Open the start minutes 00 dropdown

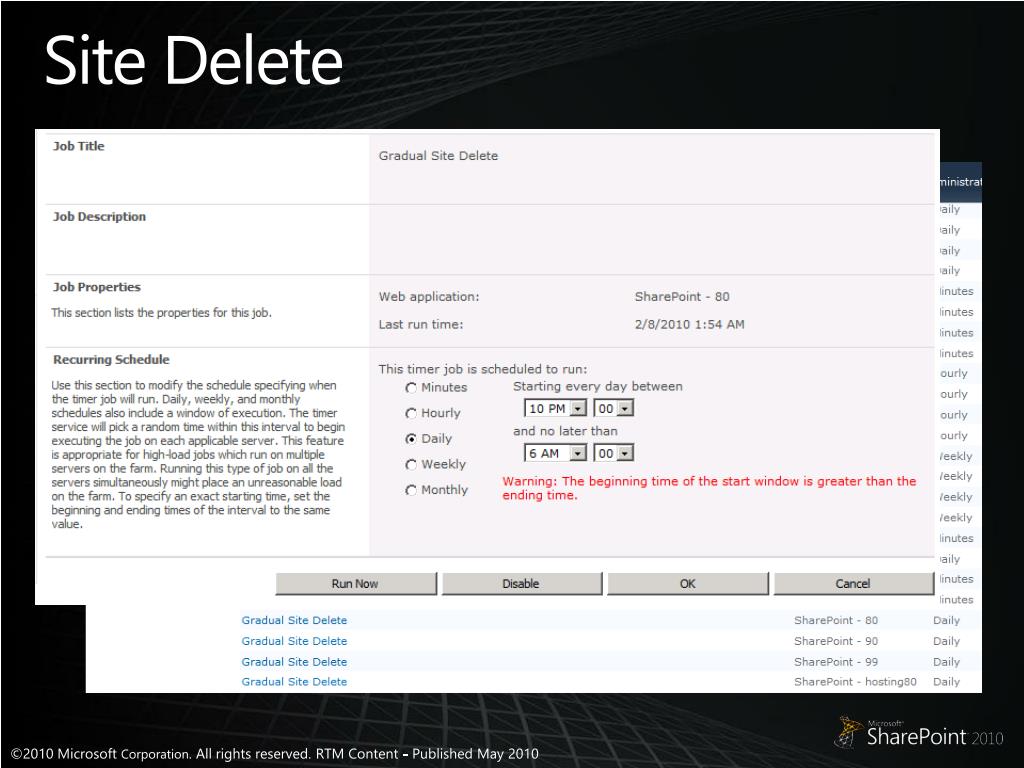coord(613,408)
